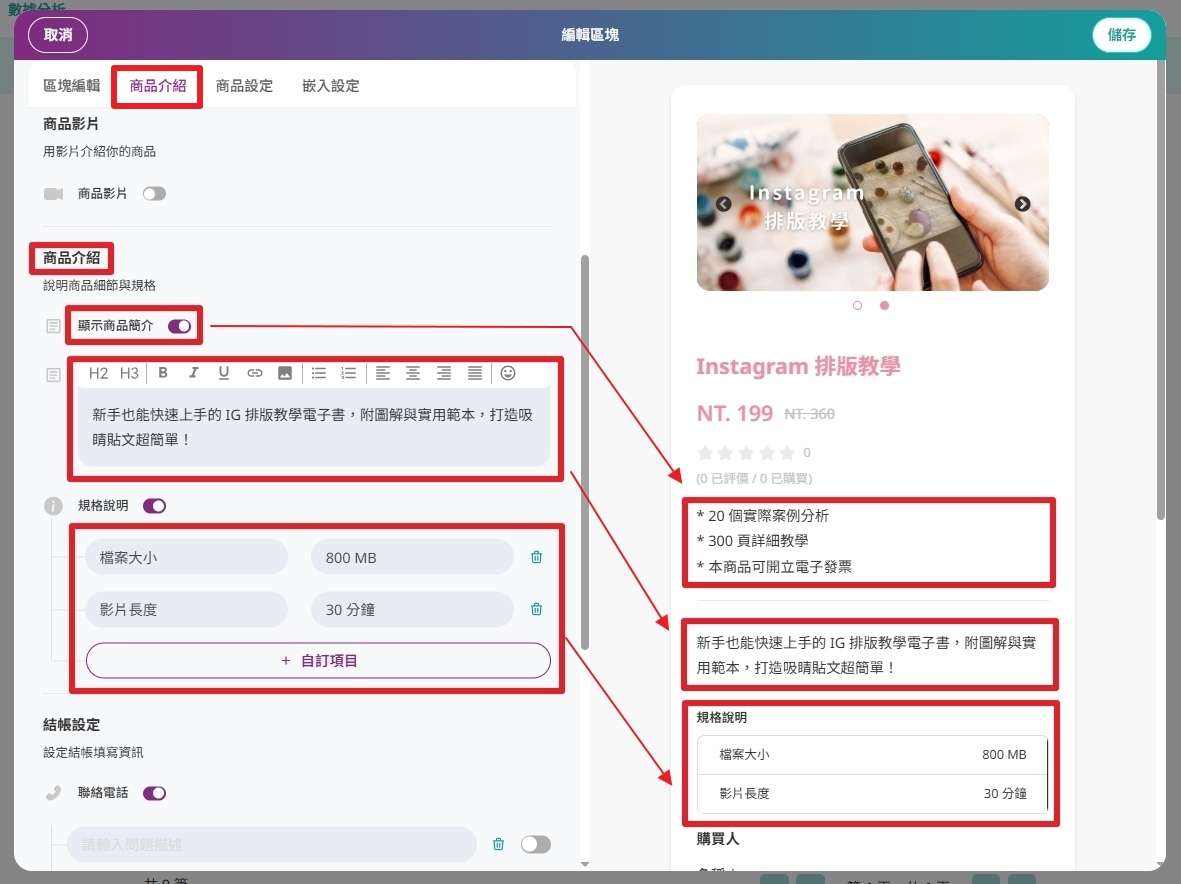Screen dimensions: 1181x884
Task: Align editor text to the left
Action: coord(383,373)
